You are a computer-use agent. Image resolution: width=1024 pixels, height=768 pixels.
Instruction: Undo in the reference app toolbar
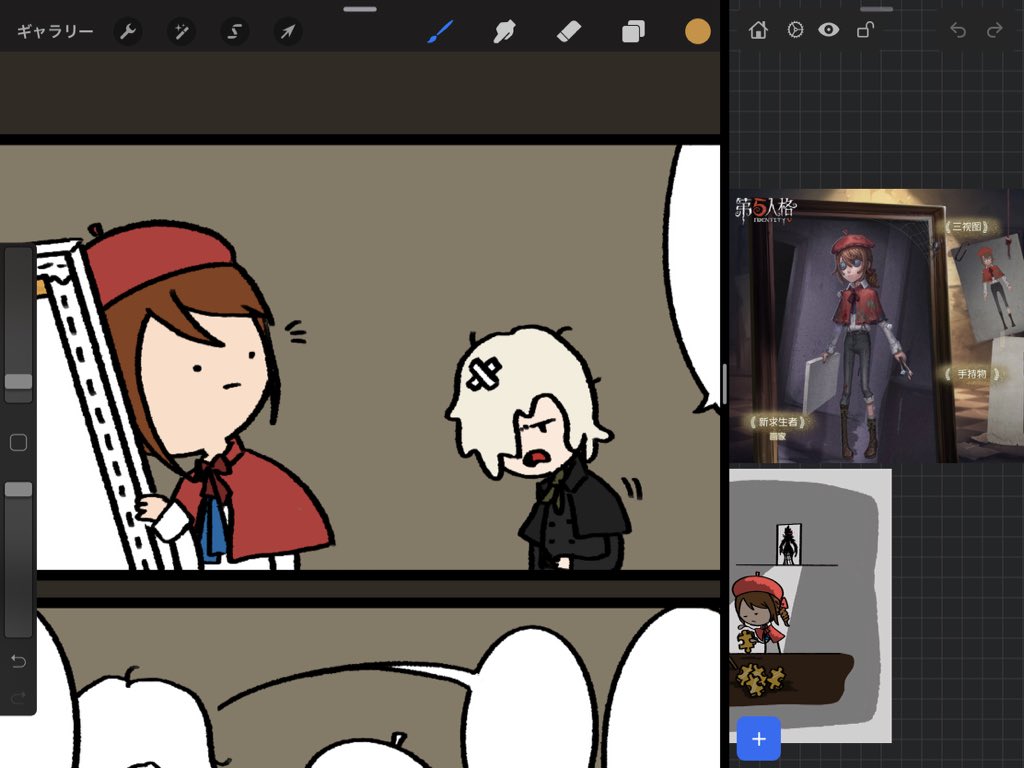click(957, 30)
